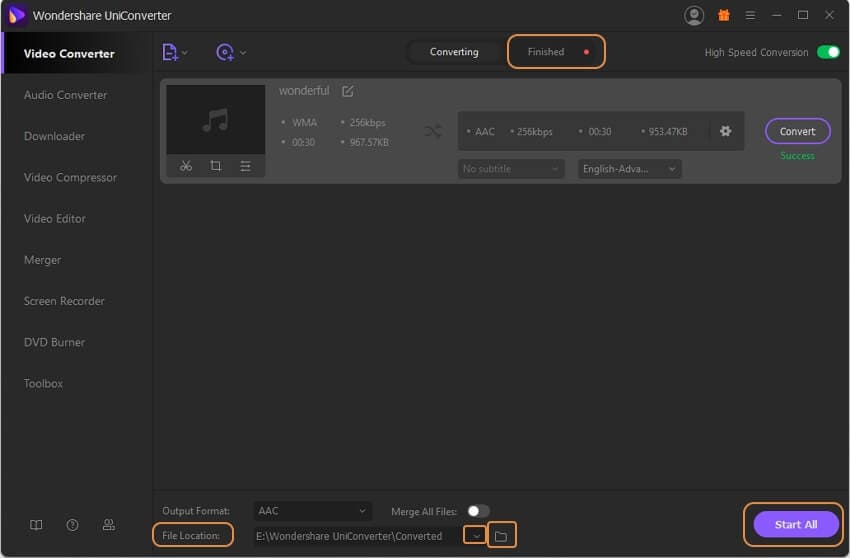Viewport: 850px width, 558px height.
Task: Expand the Add Files dropdown arrow
Action: (x=185, y=53)
